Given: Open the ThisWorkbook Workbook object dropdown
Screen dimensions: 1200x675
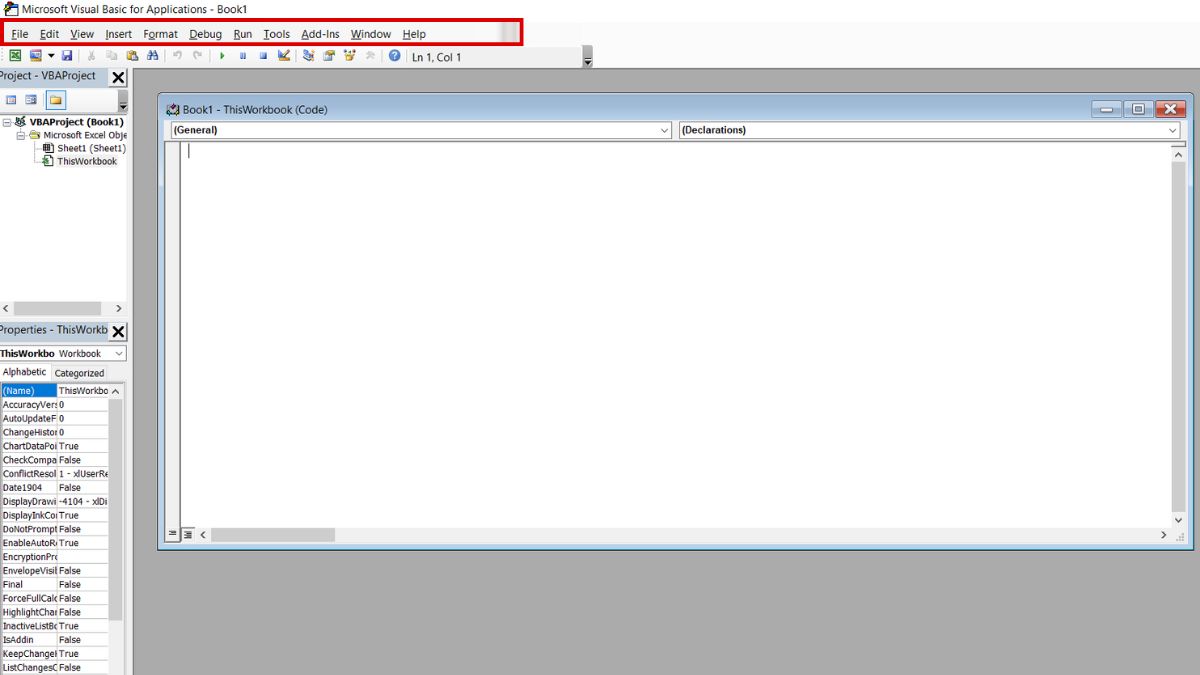Looking at the screenshot, I should [63, 353].
